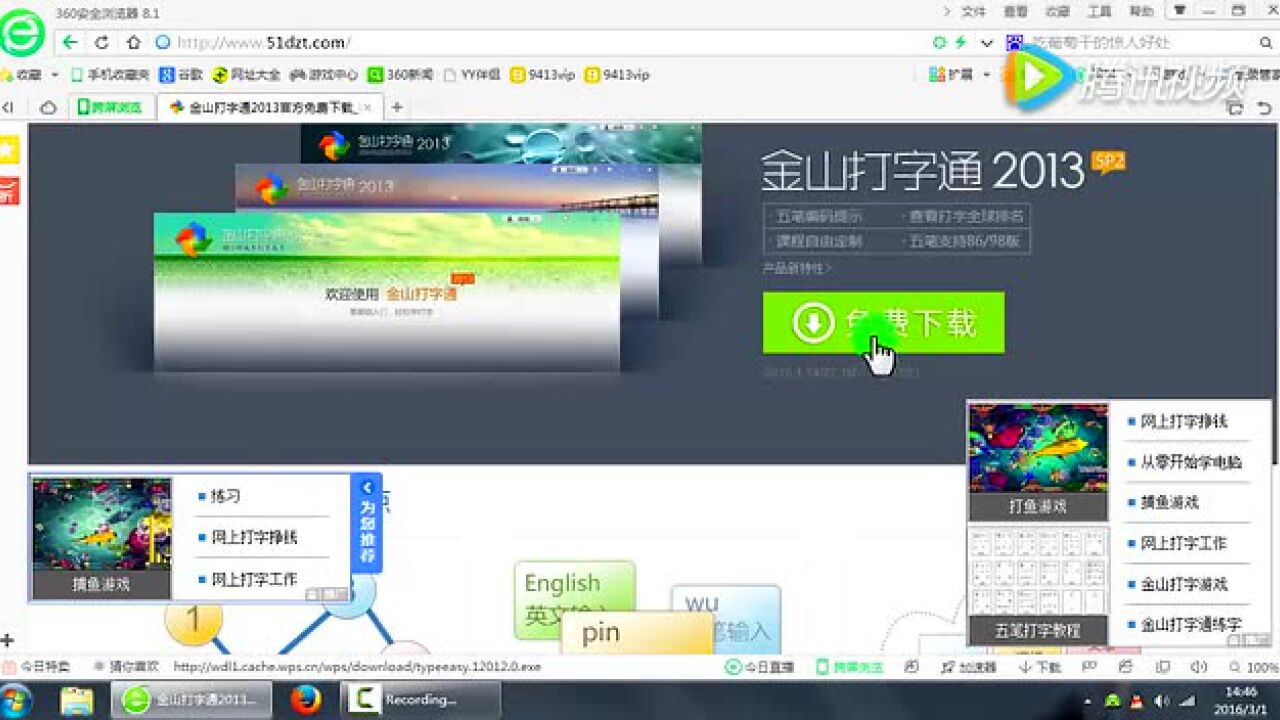The width and height of the screenshot is (1280, 720).
Task: Click the red news sidebar icon
Action: tap(9, 190)
